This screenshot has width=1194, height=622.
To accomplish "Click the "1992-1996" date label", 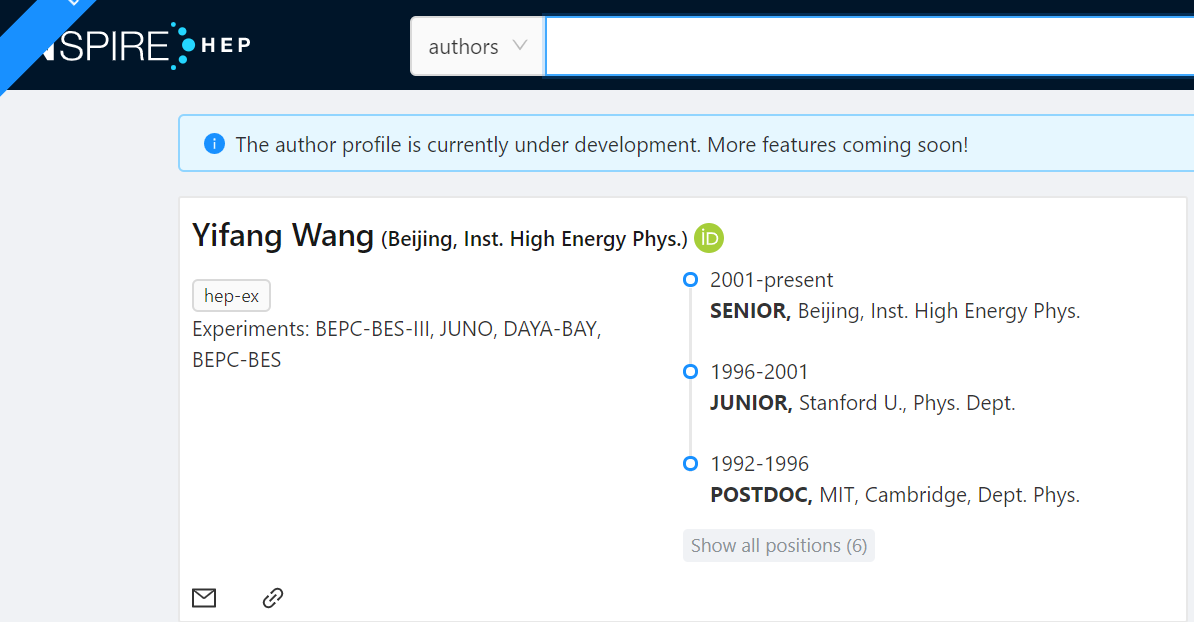I will pyautogui.click(x=759, y=464).
